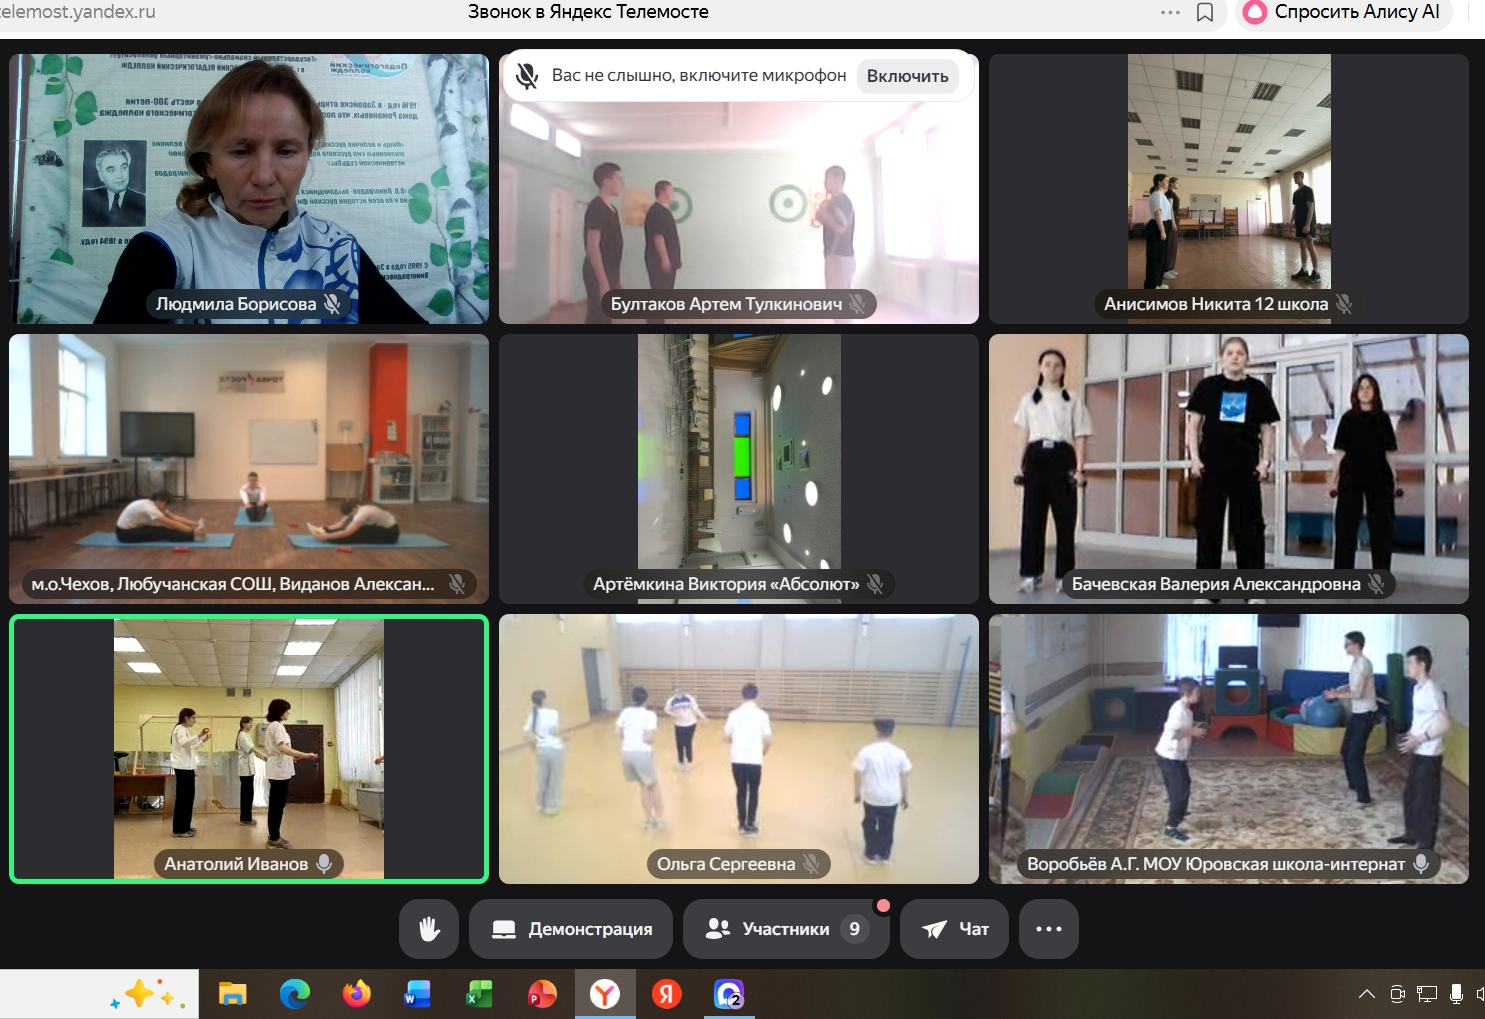
Task: Launch Microsoft Edge from taskbar
Action: [x=294, y=994]
